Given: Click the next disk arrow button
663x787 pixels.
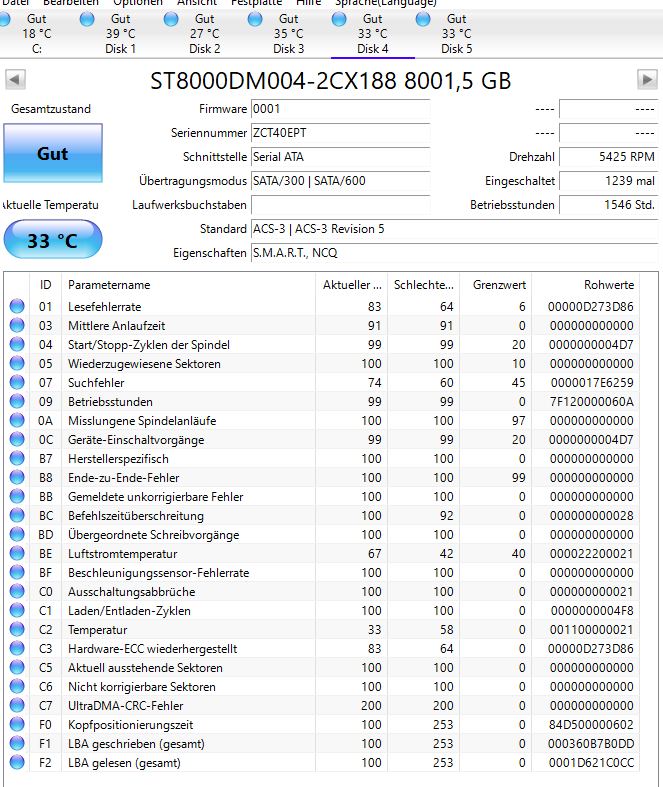Looking at the screenshot, I should tap(647, 79).
